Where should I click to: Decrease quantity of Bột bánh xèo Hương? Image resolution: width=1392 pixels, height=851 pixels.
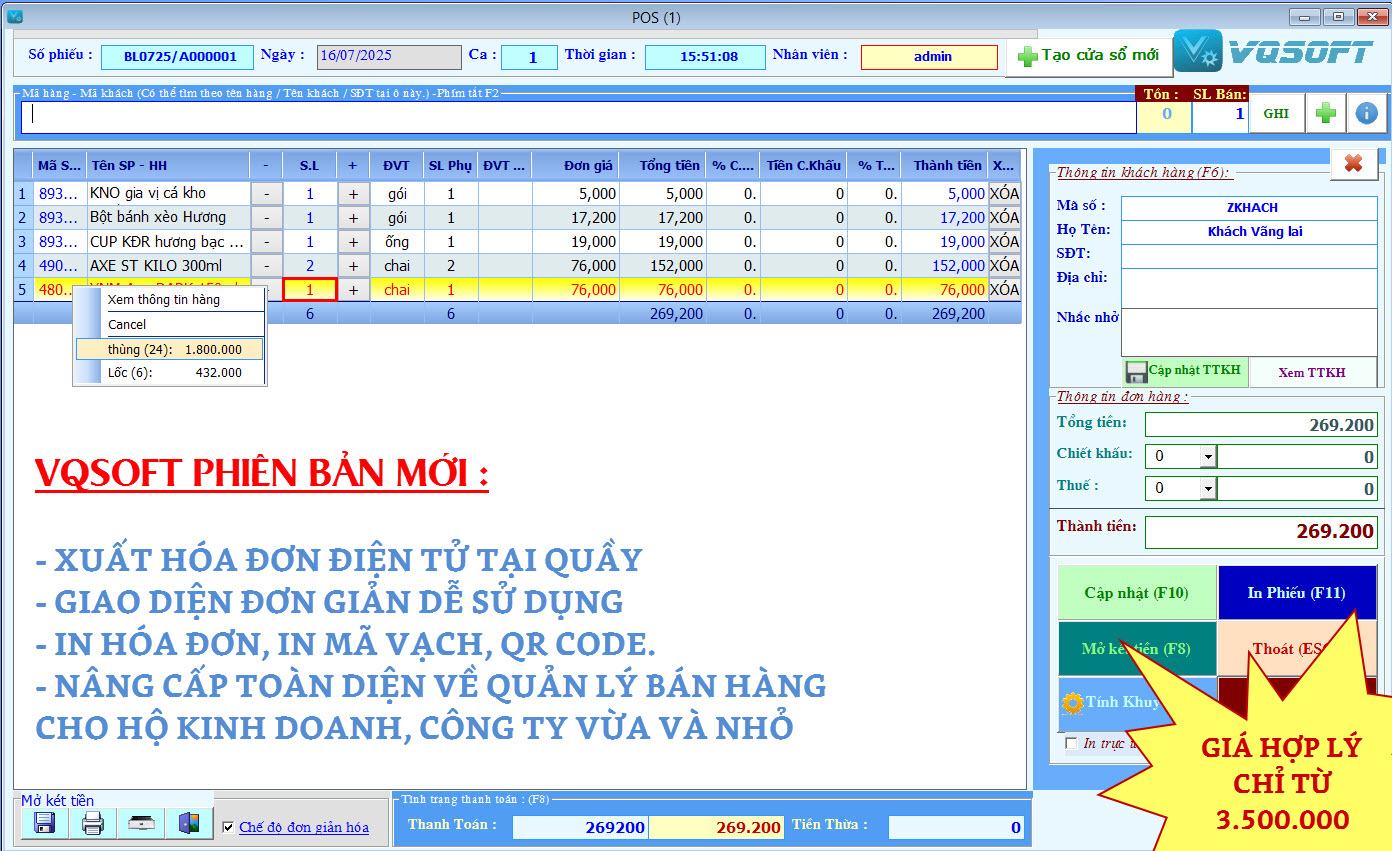[266, 218]
